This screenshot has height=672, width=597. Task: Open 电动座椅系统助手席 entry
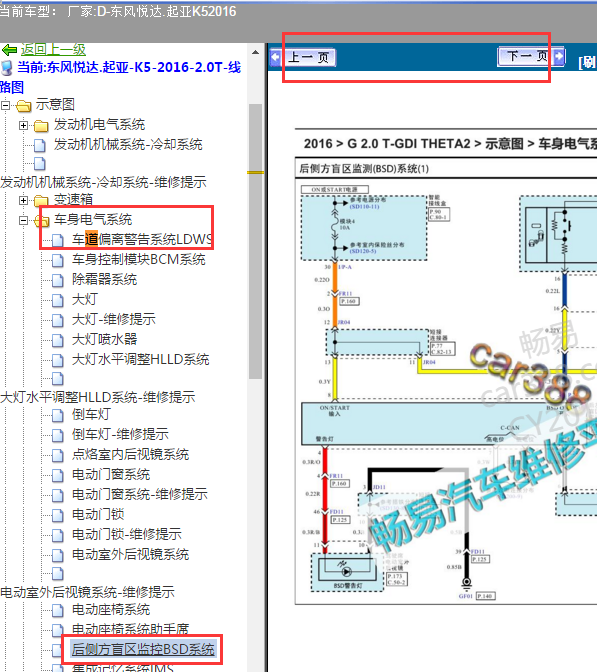tap(130, 629)
